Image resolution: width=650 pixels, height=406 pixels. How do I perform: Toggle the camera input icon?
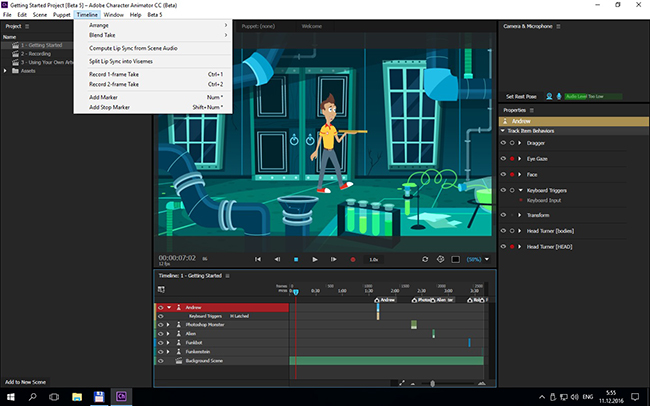click(549, 96)
